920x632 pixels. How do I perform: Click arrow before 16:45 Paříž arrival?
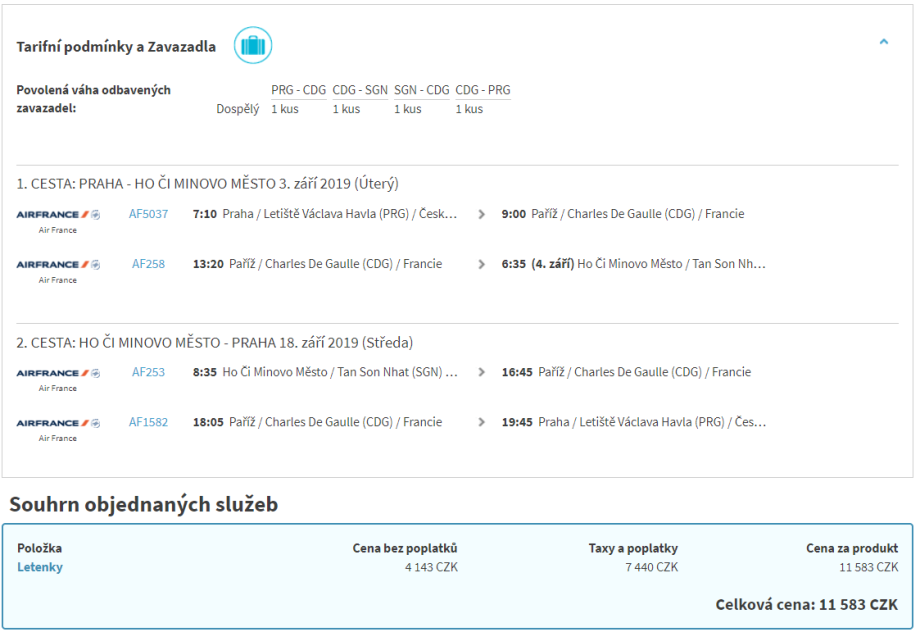click(482, 372)
